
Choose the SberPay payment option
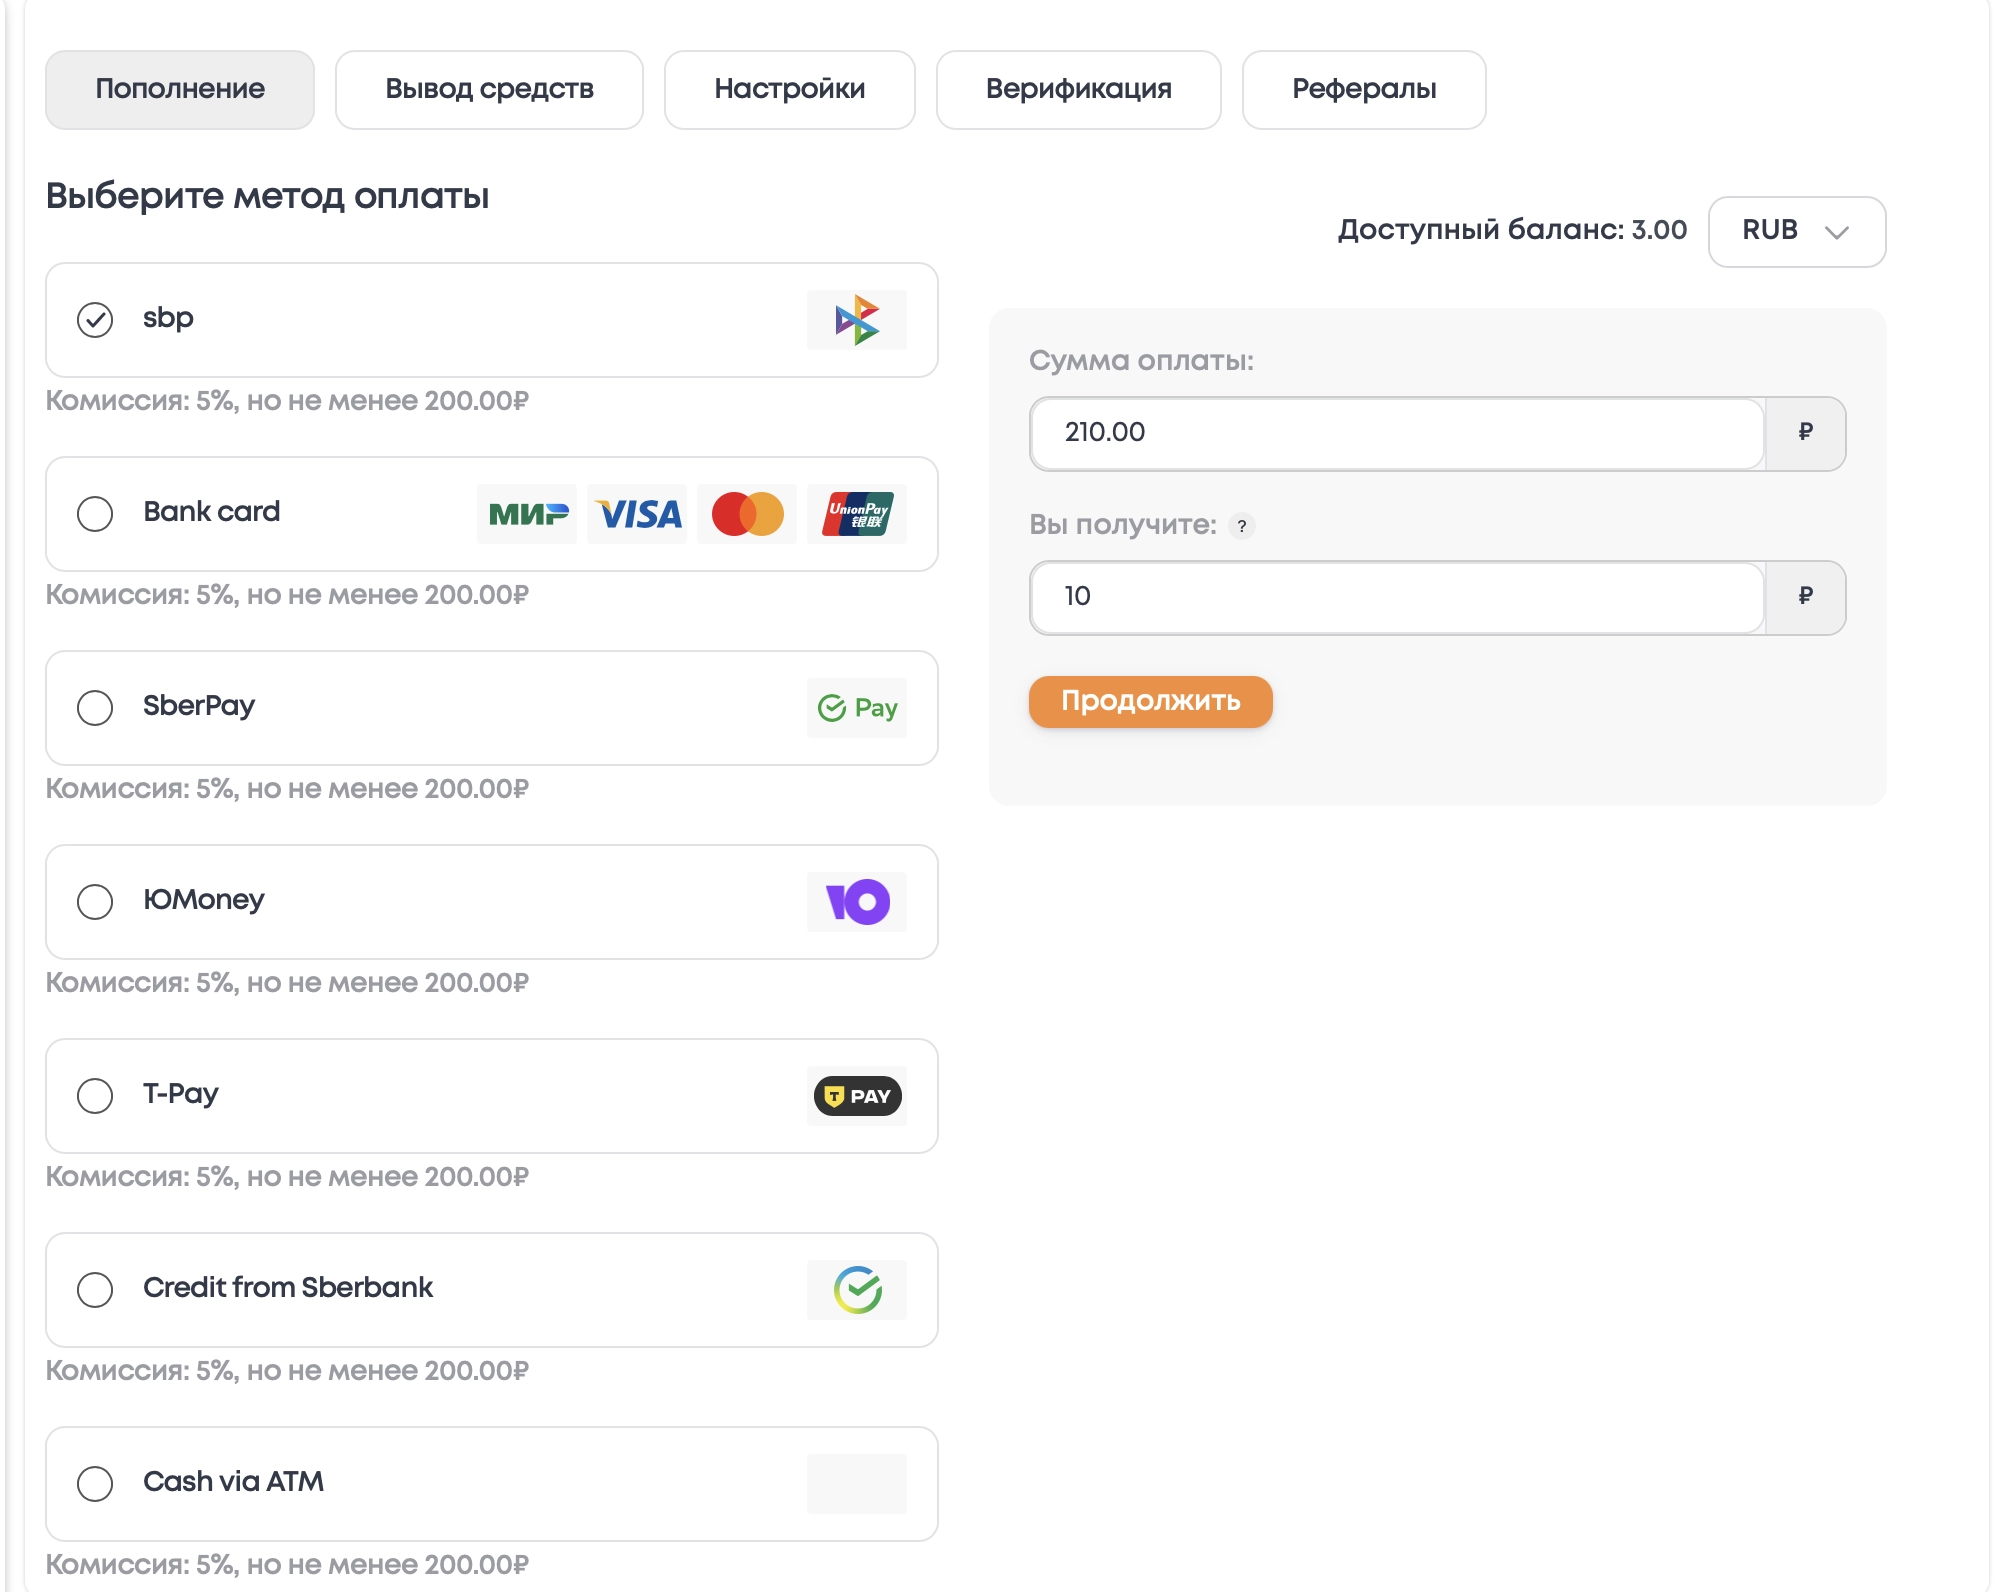point(95,708)
